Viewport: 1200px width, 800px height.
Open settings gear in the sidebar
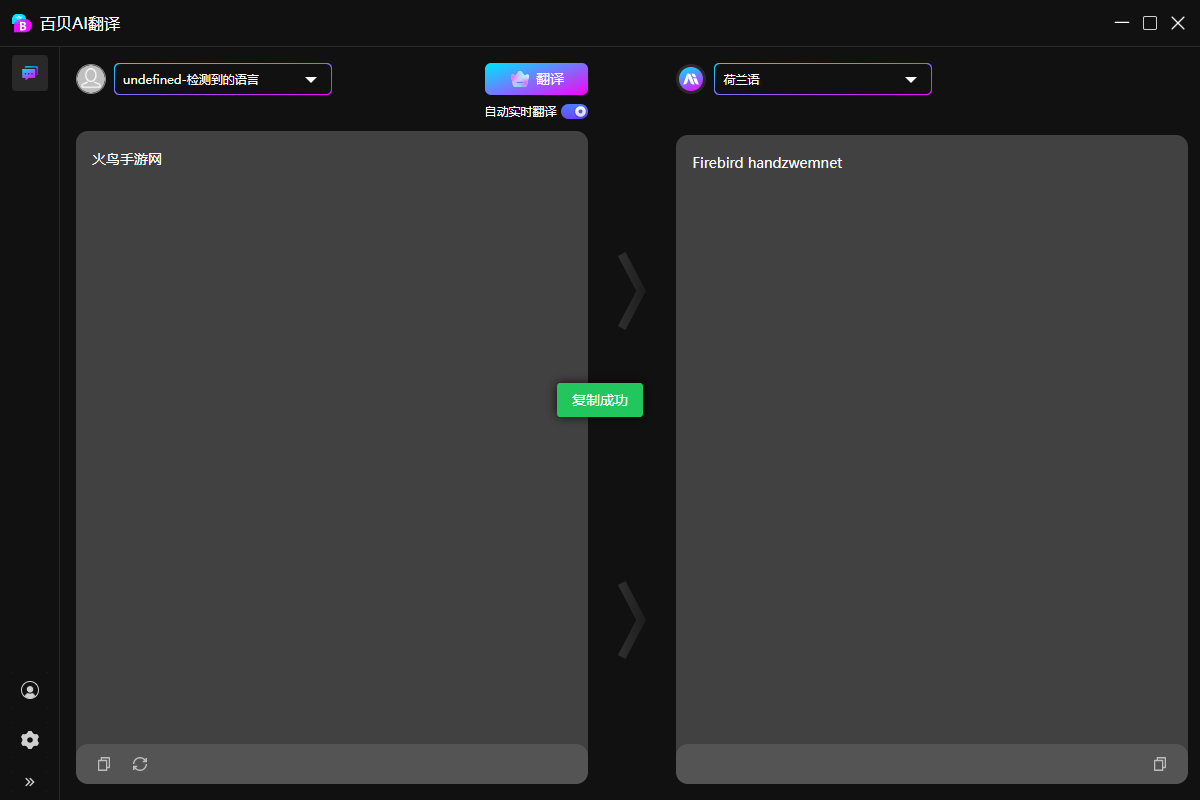point(30,740)
